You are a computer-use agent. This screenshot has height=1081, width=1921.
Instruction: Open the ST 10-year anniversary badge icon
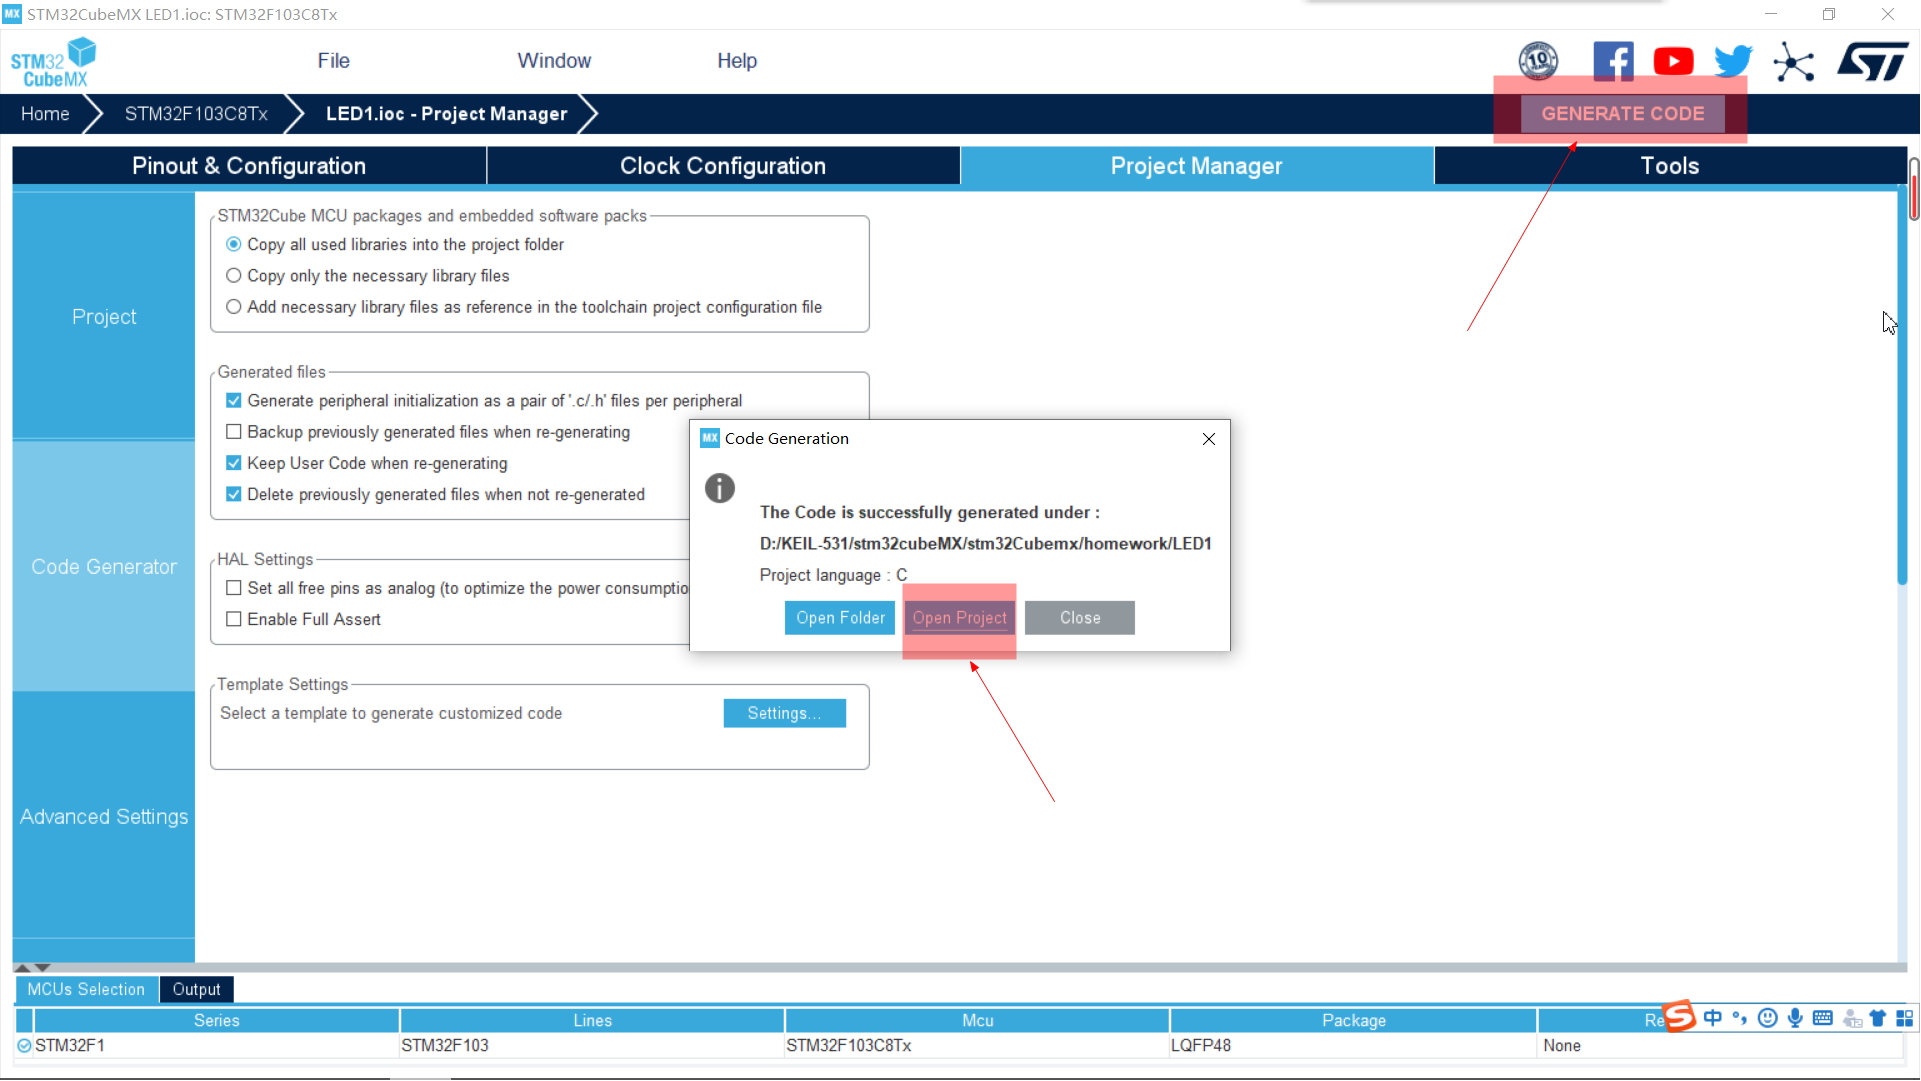1538,61
